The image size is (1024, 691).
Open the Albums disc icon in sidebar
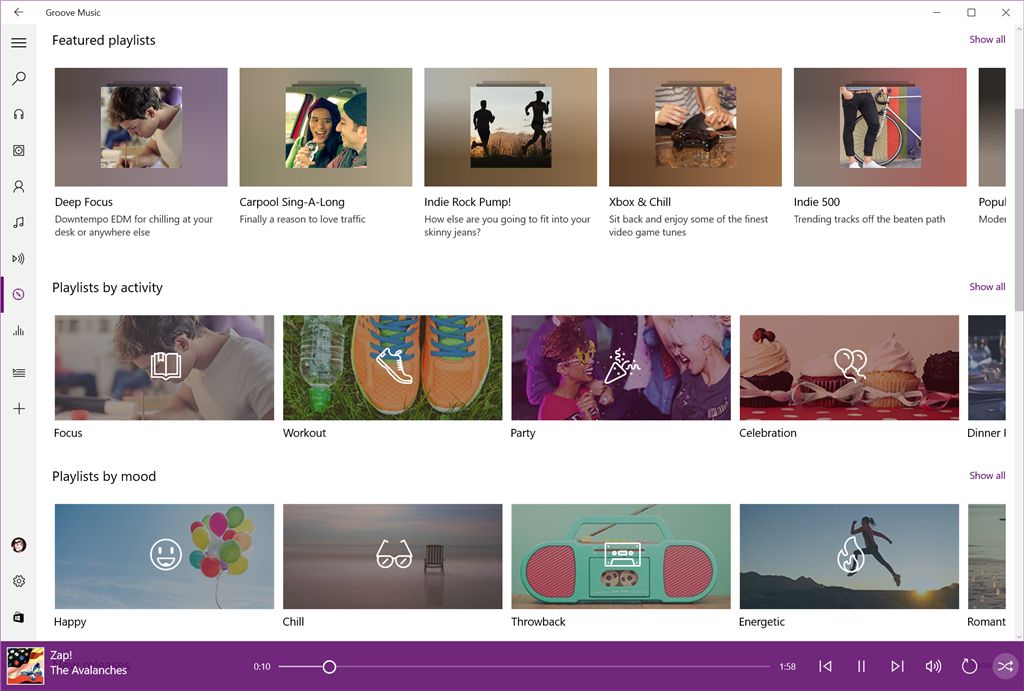click(x=19, y=150)
